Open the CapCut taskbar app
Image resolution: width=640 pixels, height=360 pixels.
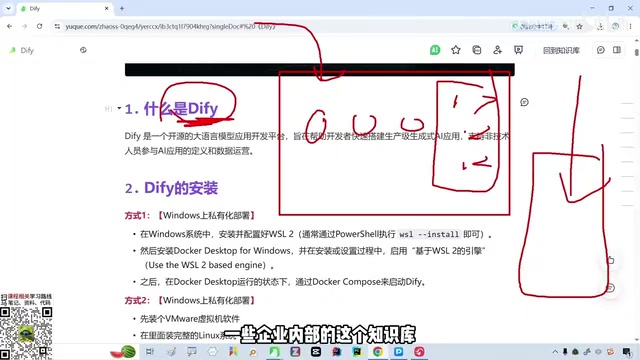pos(316,351)
